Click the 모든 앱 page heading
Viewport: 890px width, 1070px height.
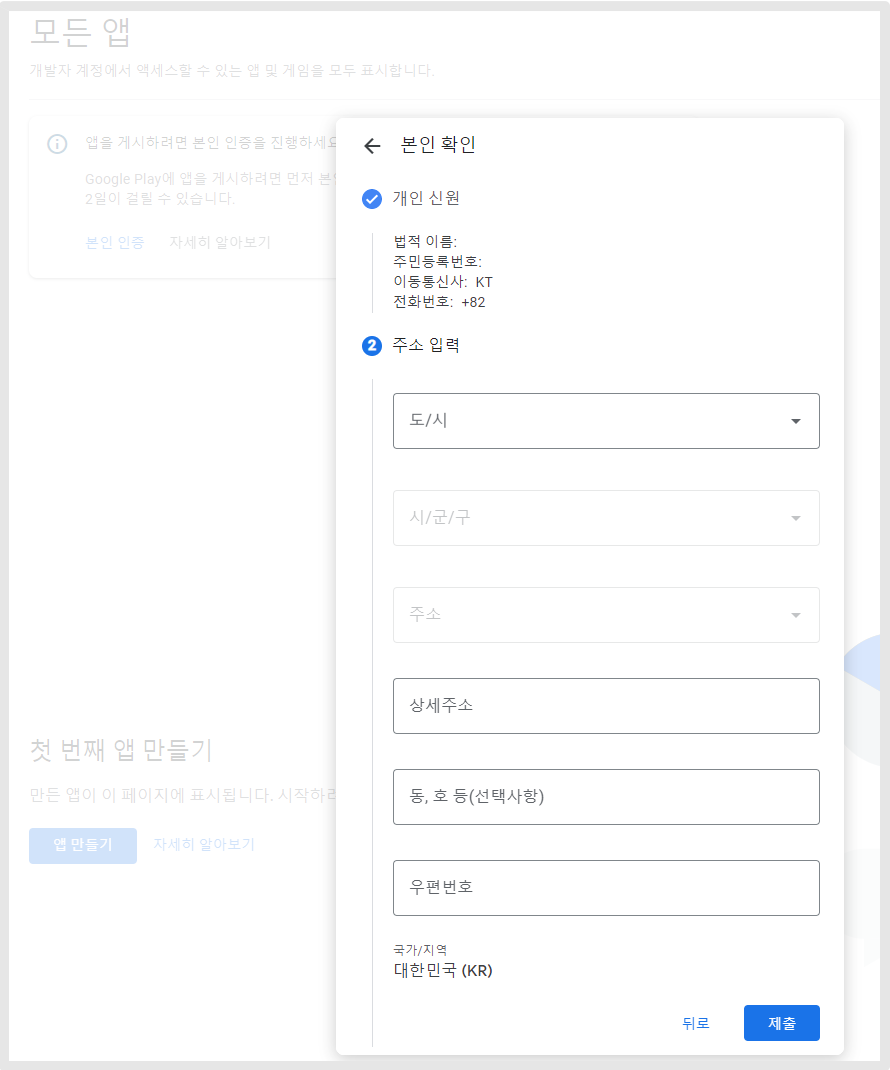tap(81, 32)
